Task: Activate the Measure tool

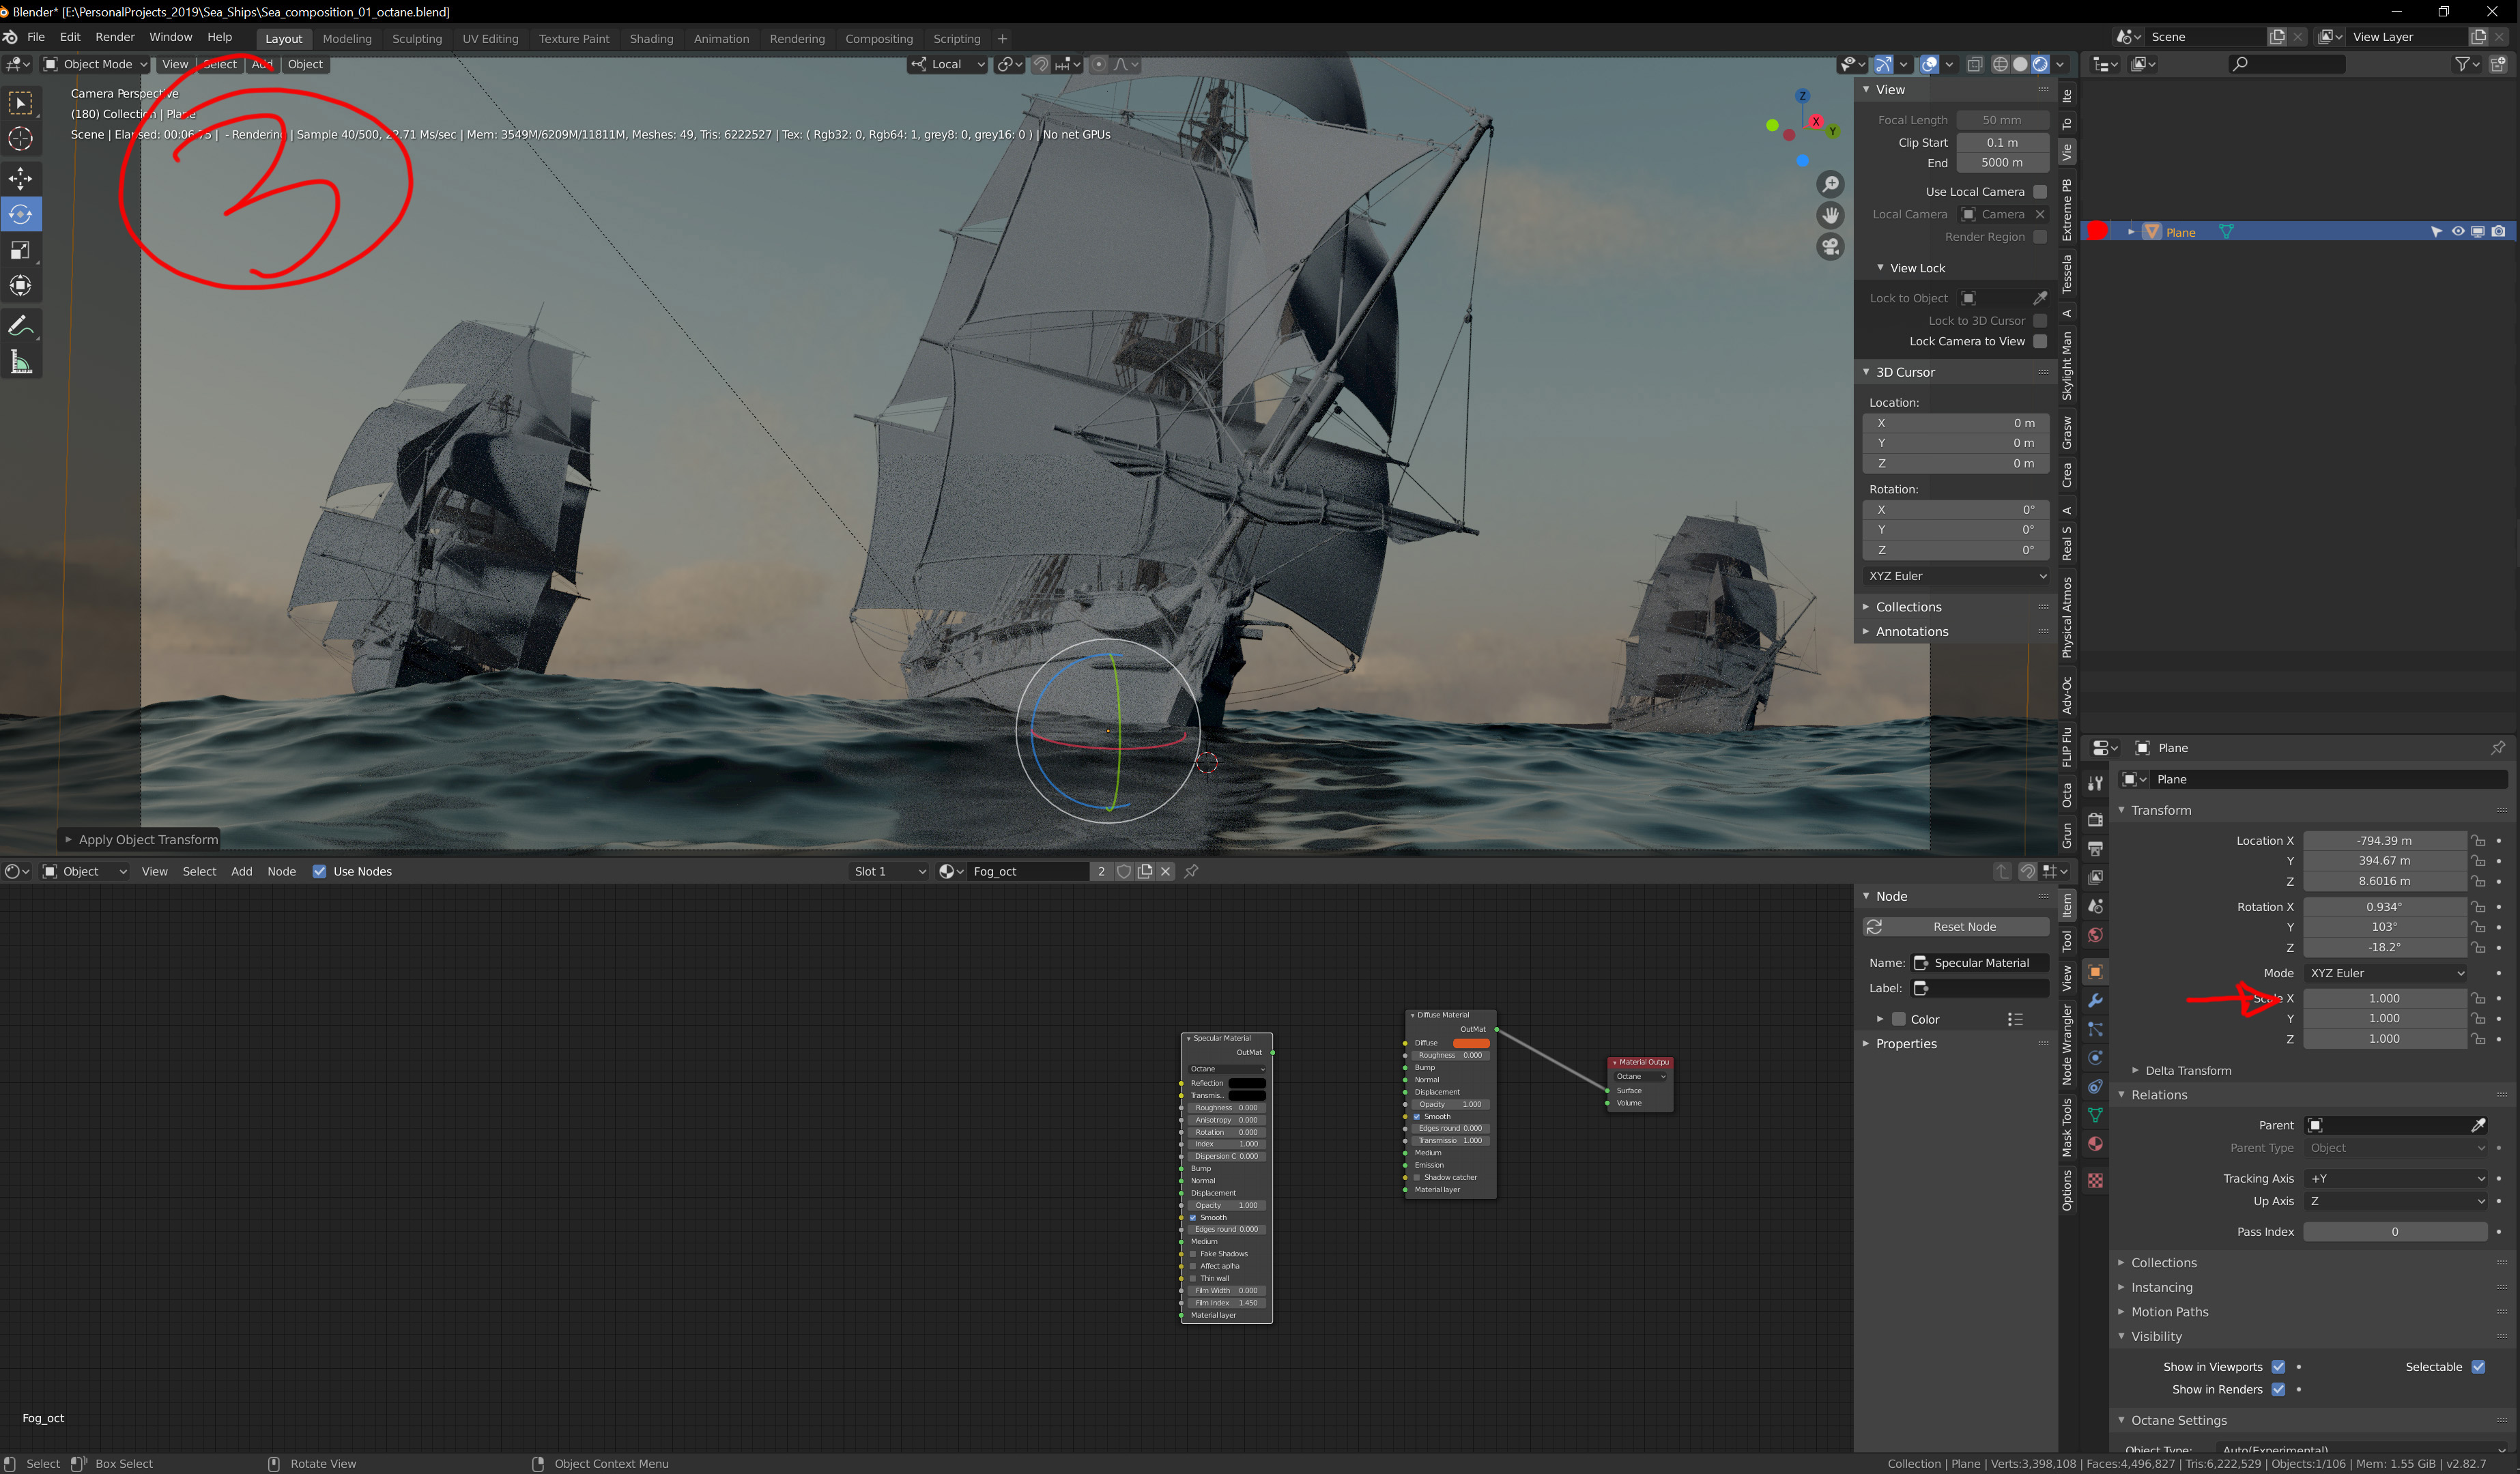Action: 21,362
